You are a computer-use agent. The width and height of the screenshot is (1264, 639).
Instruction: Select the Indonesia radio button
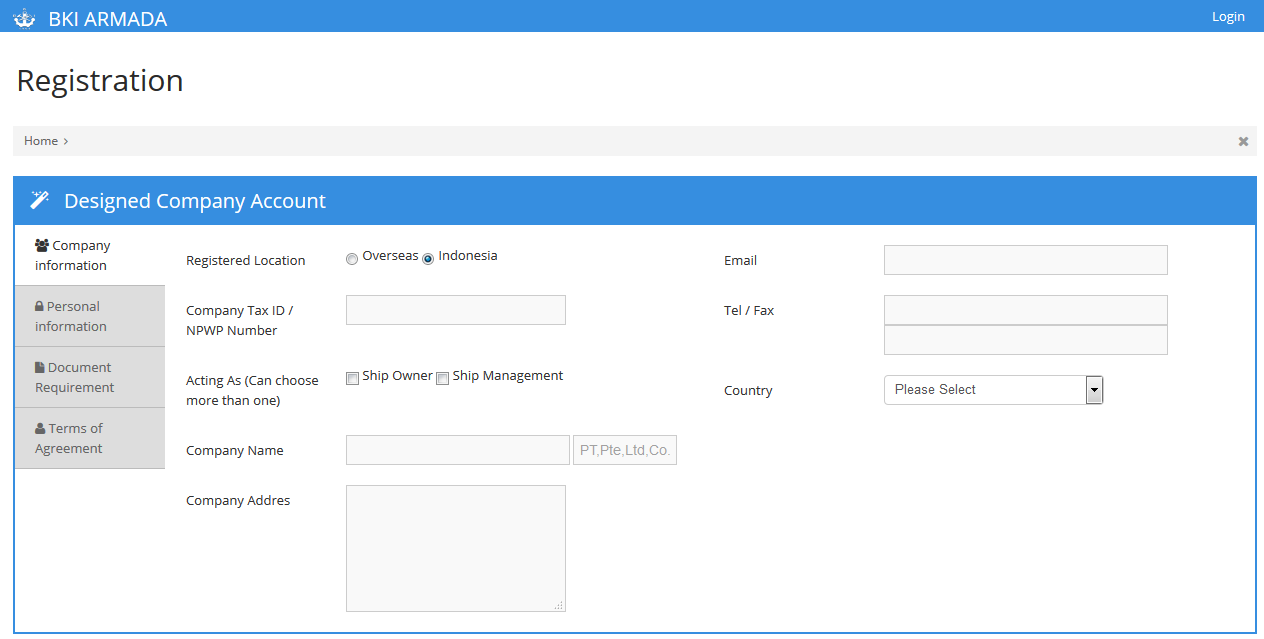pyautogui.click(x=428, y=260)
